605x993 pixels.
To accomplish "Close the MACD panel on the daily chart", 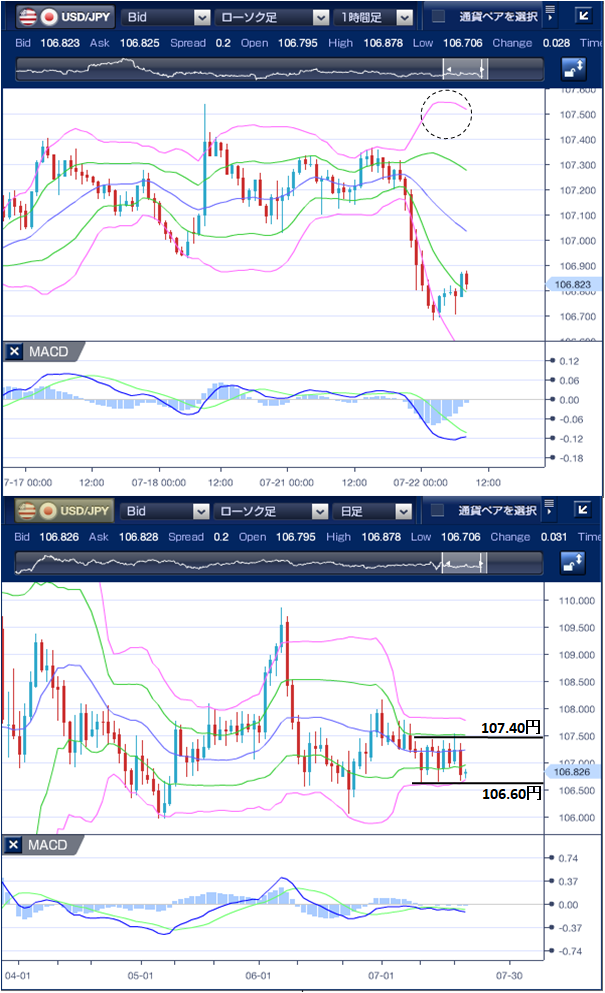I will (x=14, y=845).
